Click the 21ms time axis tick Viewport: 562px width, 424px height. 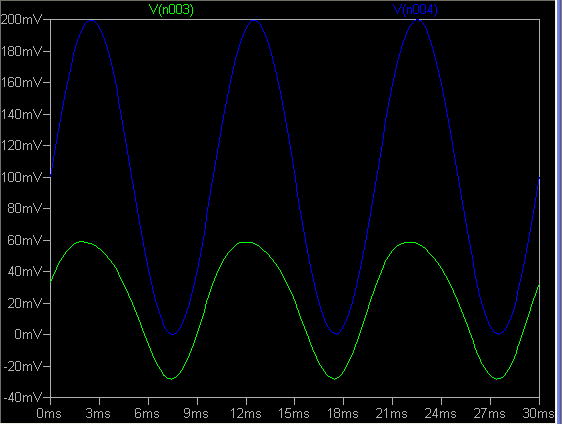pyautogui.click(x=392, y=400)
